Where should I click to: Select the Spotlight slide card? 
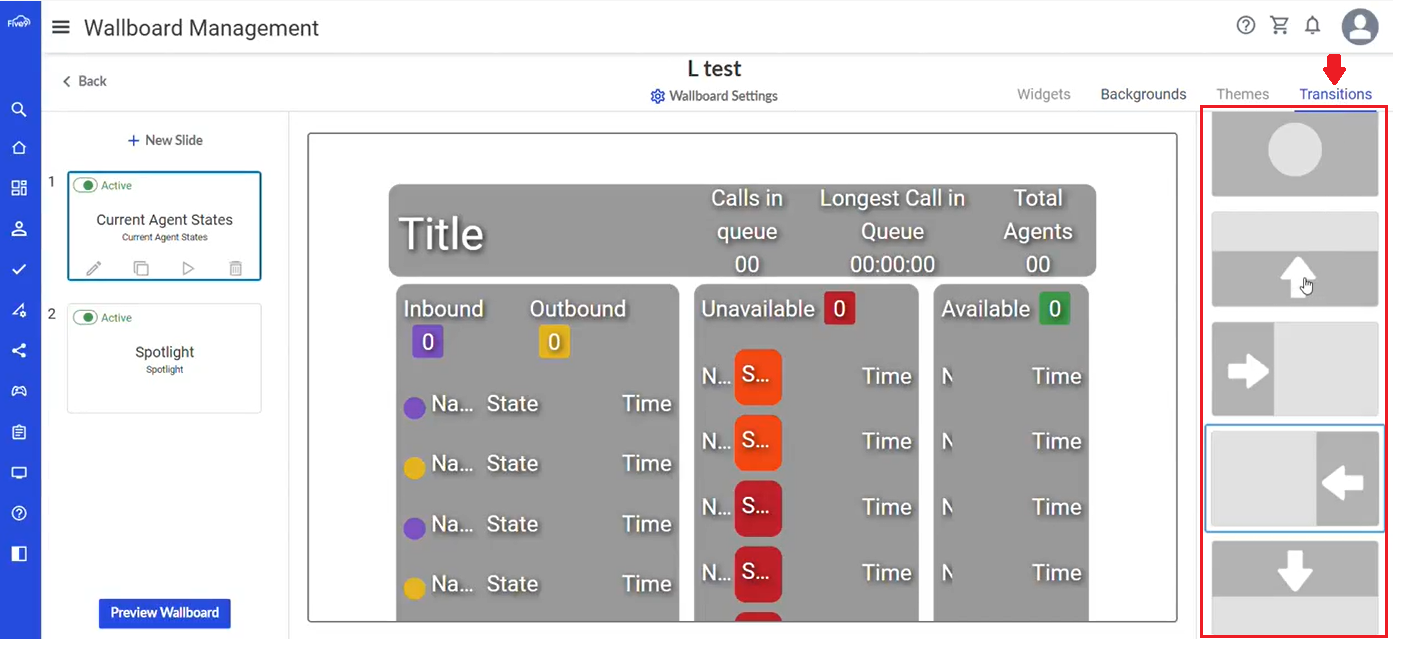164,358
